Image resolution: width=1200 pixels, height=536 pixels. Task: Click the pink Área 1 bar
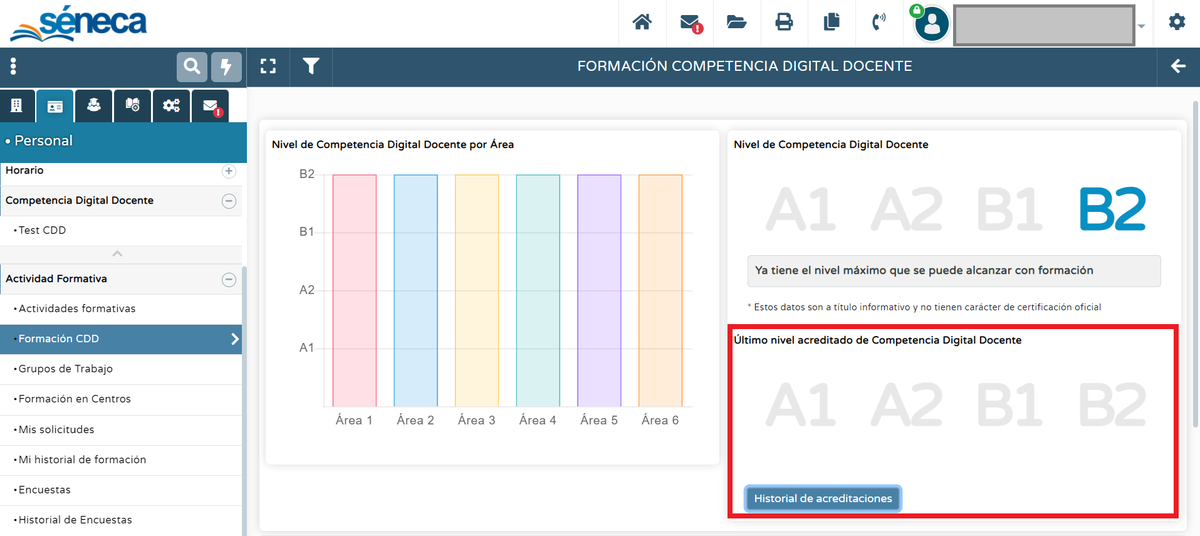tap(355, 290)
